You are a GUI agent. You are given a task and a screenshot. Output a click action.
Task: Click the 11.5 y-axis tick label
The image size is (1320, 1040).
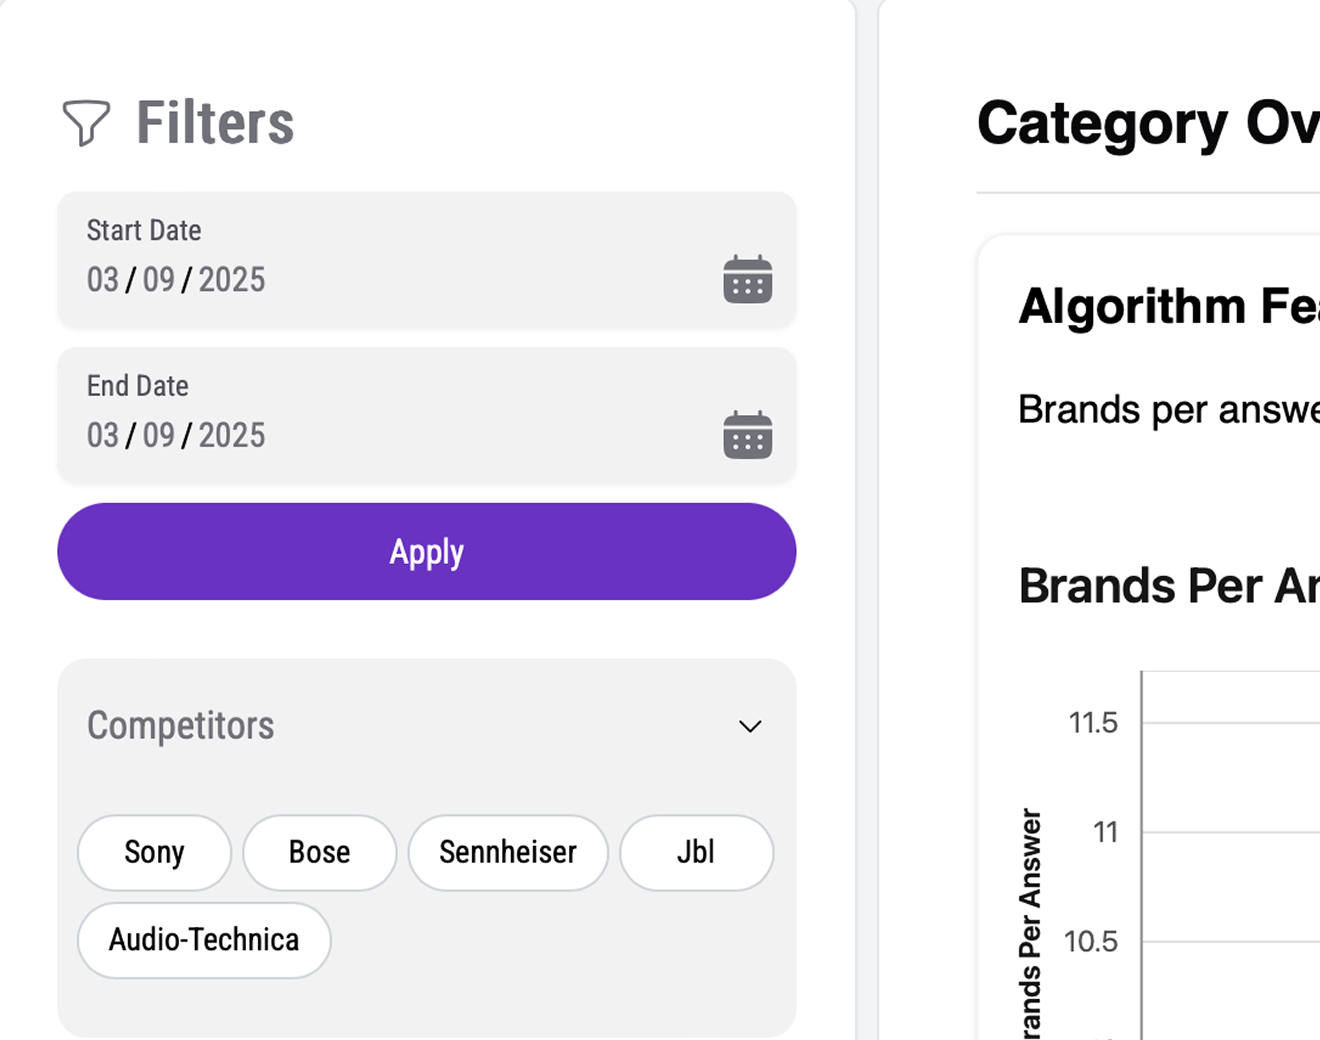(x=1093, y=723)
